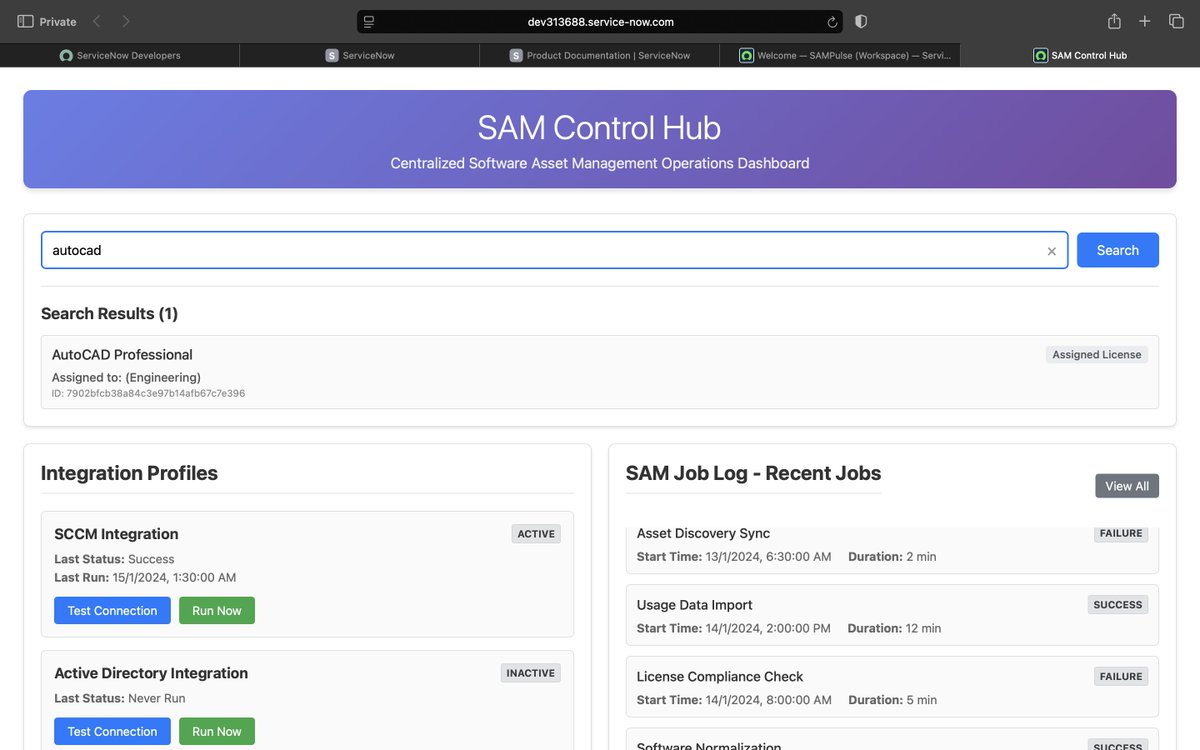Click Last Status: Never Run text
The image size is (1200, 750).
pyautogui.click(x=119, y=698)
